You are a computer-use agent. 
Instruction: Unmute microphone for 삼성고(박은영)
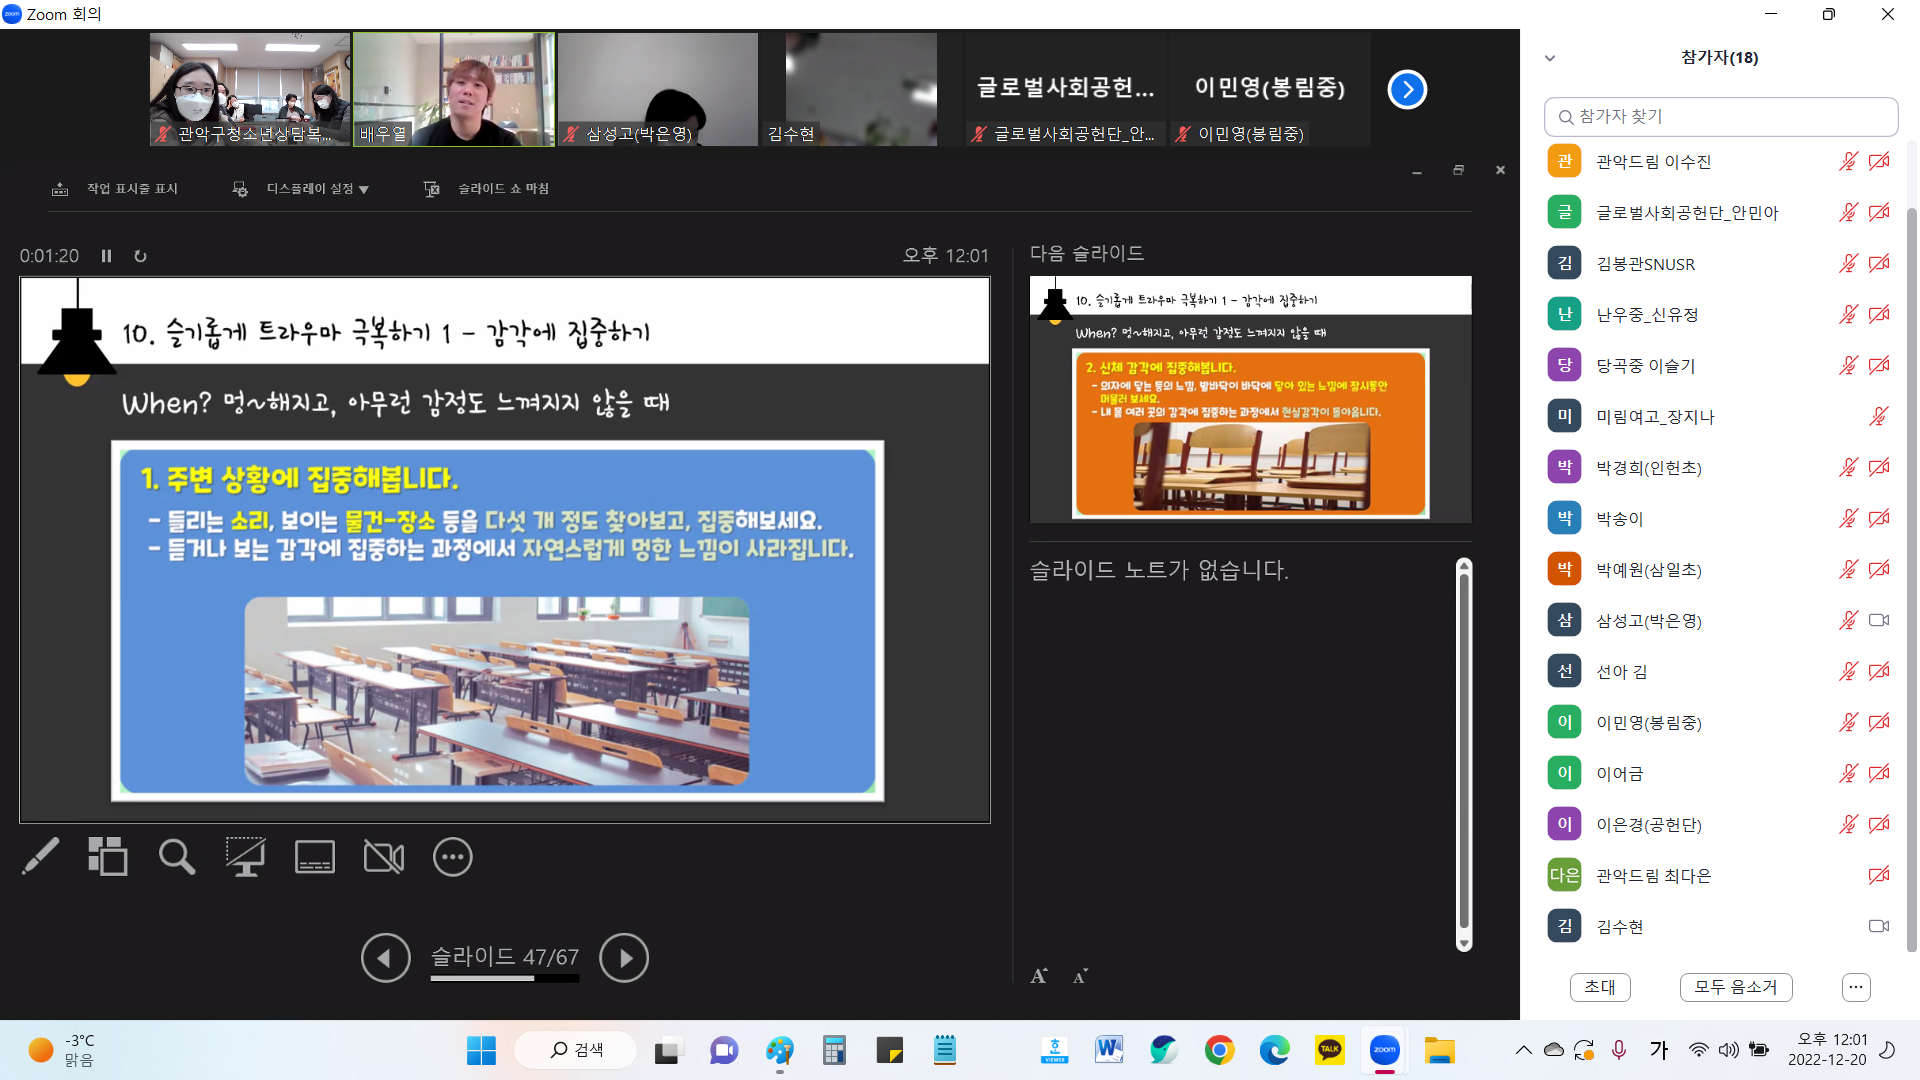point(1848,620)
